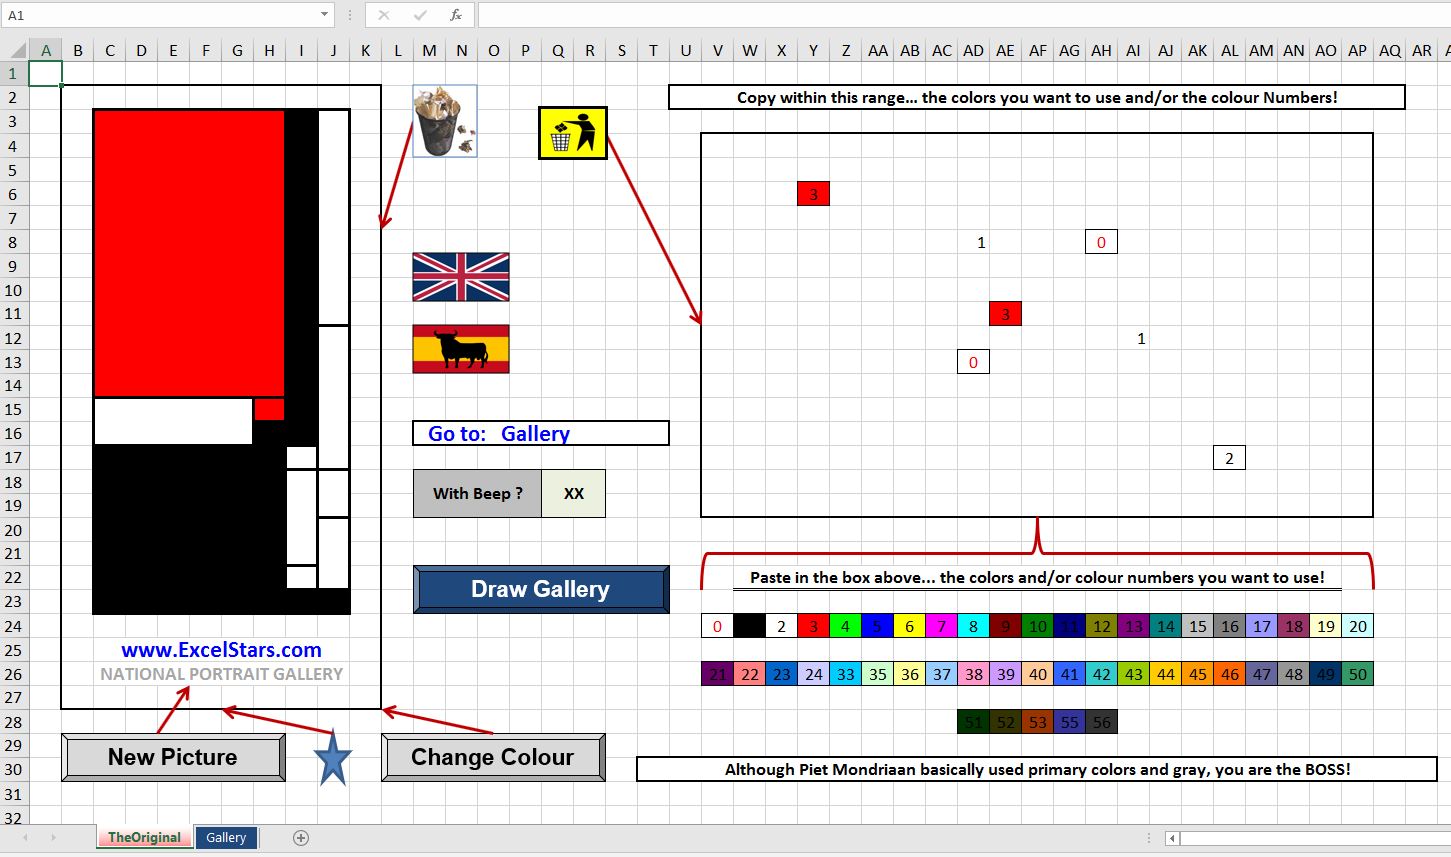1451x857 pixels.
Task: Pick the yellow colour swatch numbered 6
Action: [909, 626]
